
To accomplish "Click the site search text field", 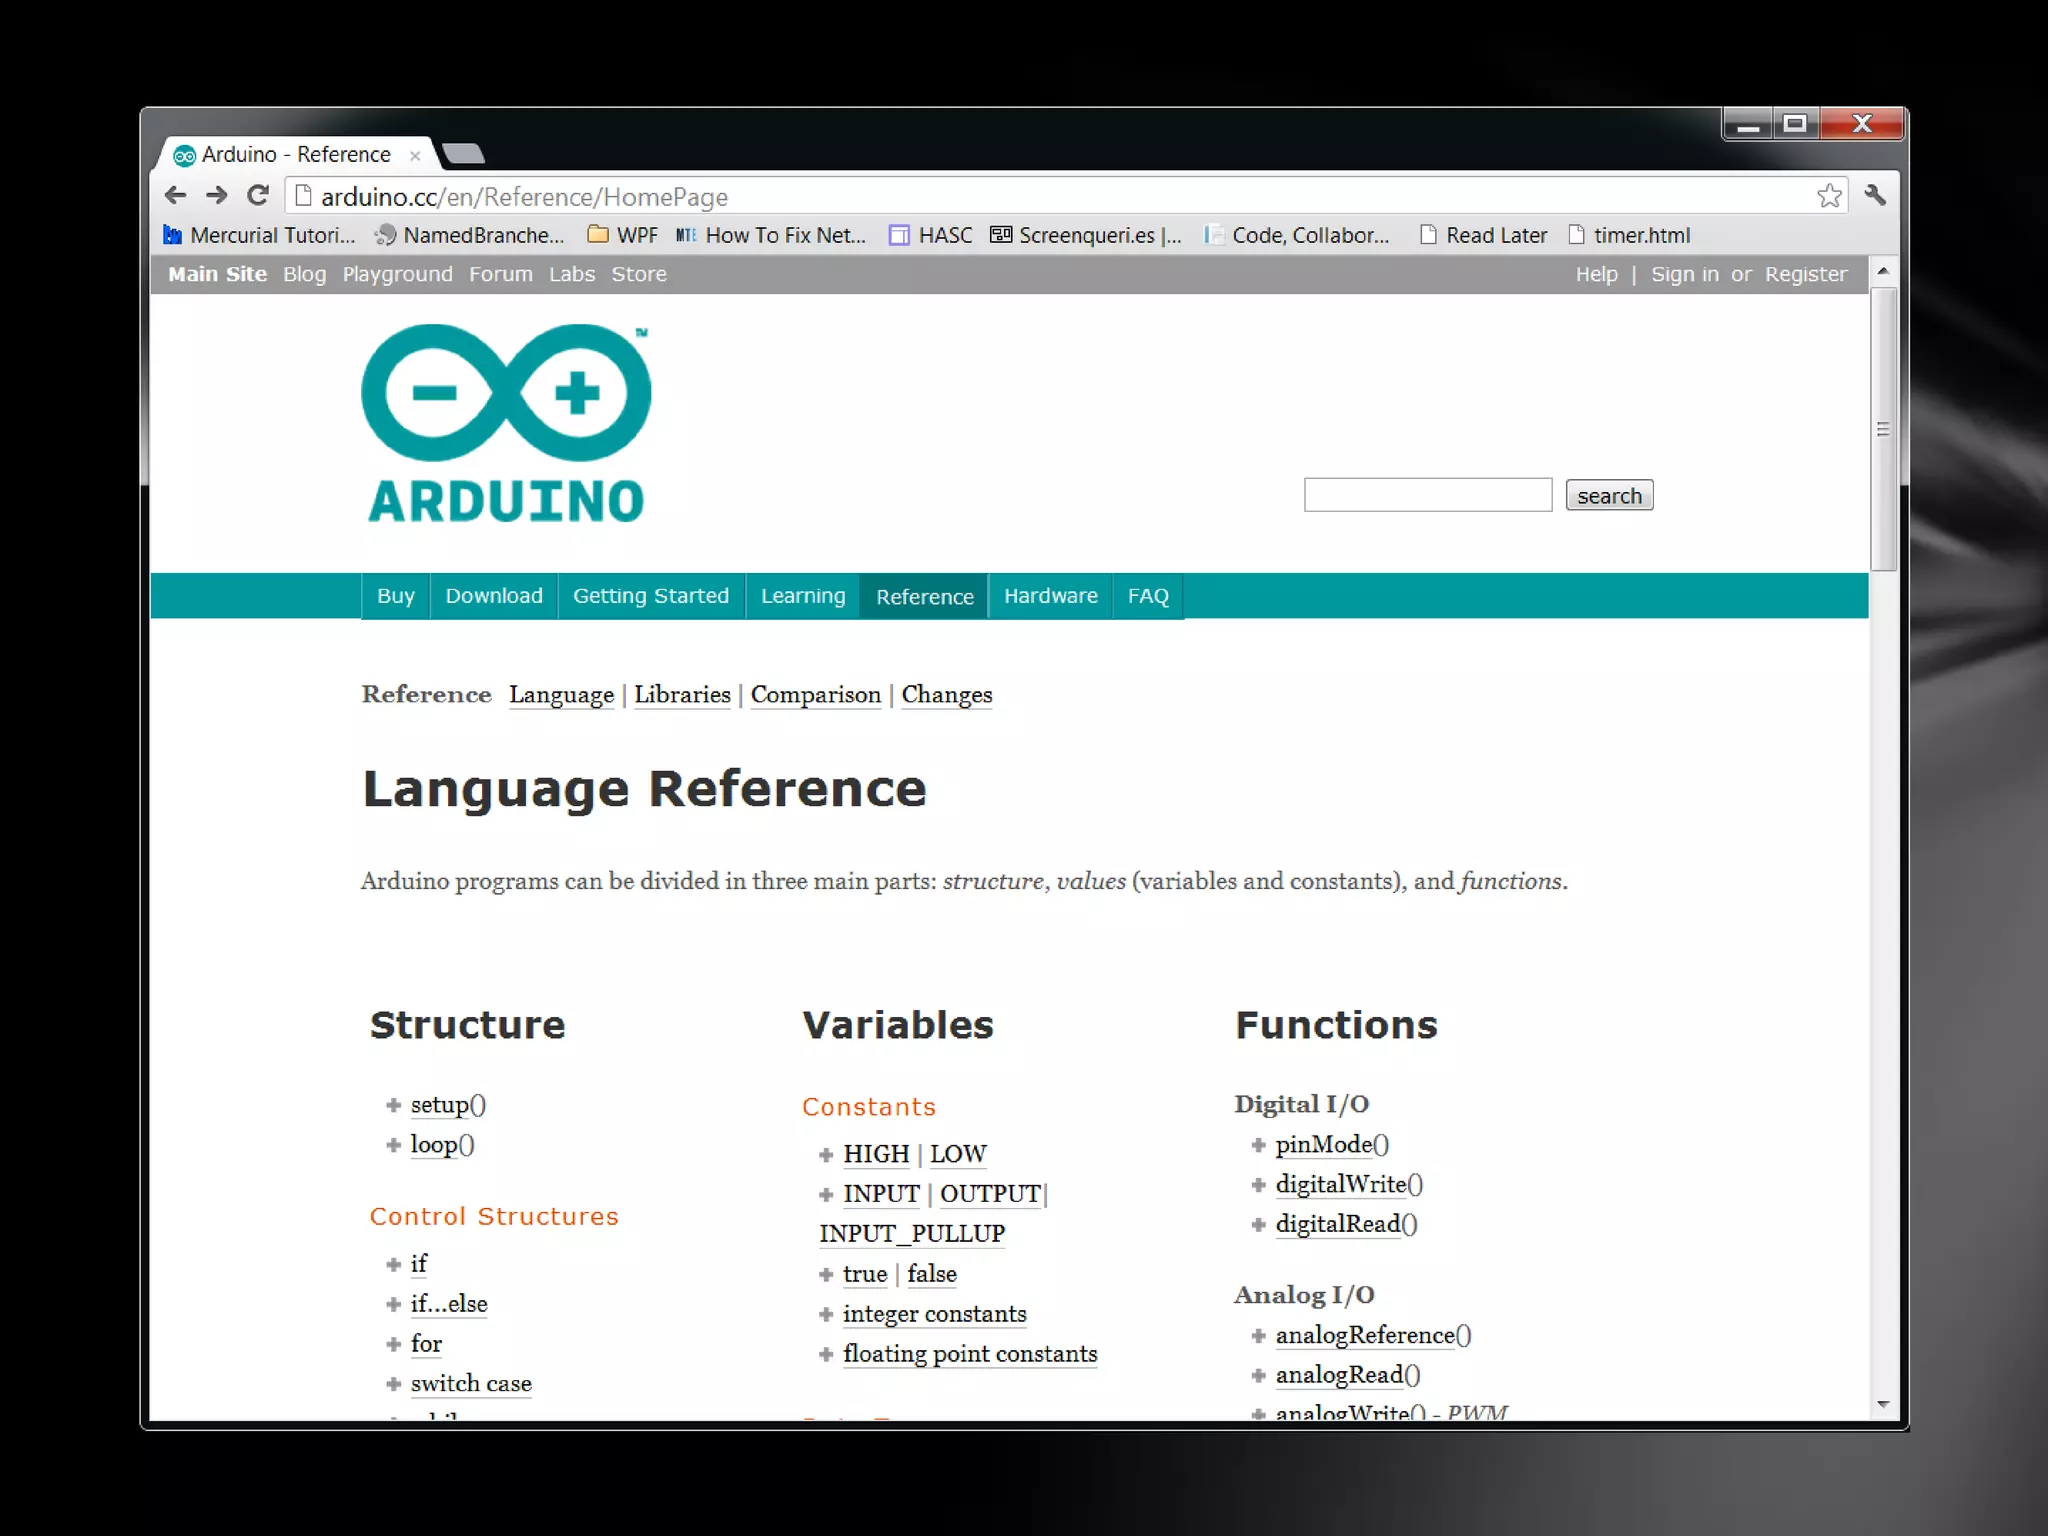I will tap(1427, 495).
